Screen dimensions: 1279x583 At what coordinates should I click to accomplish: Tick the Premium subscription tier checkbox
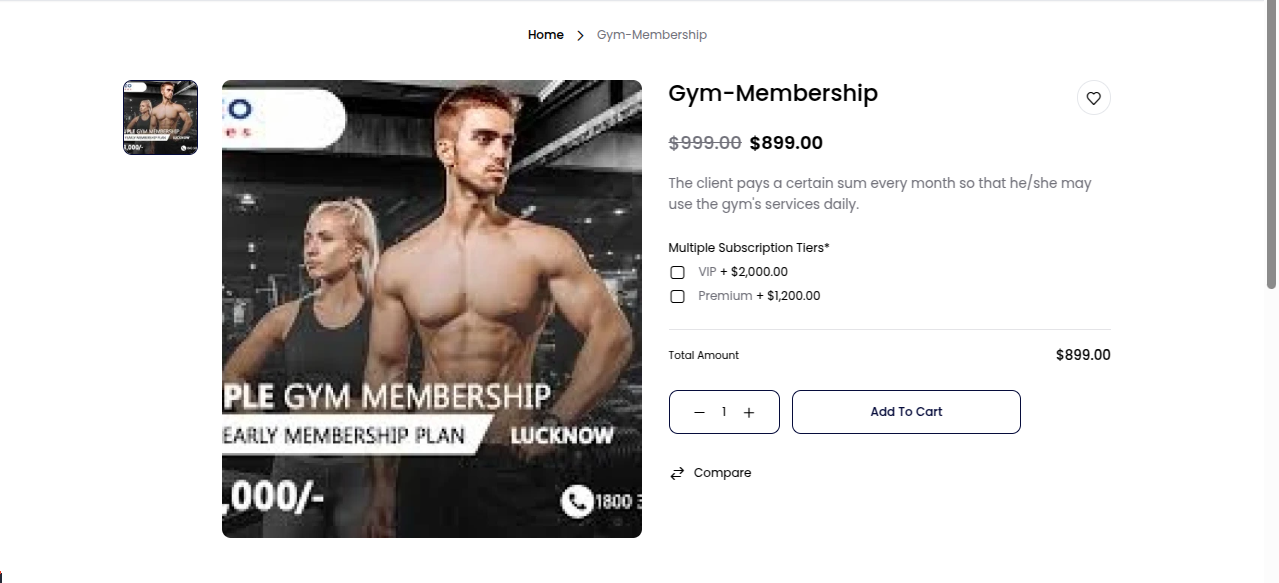click(677, 296)
